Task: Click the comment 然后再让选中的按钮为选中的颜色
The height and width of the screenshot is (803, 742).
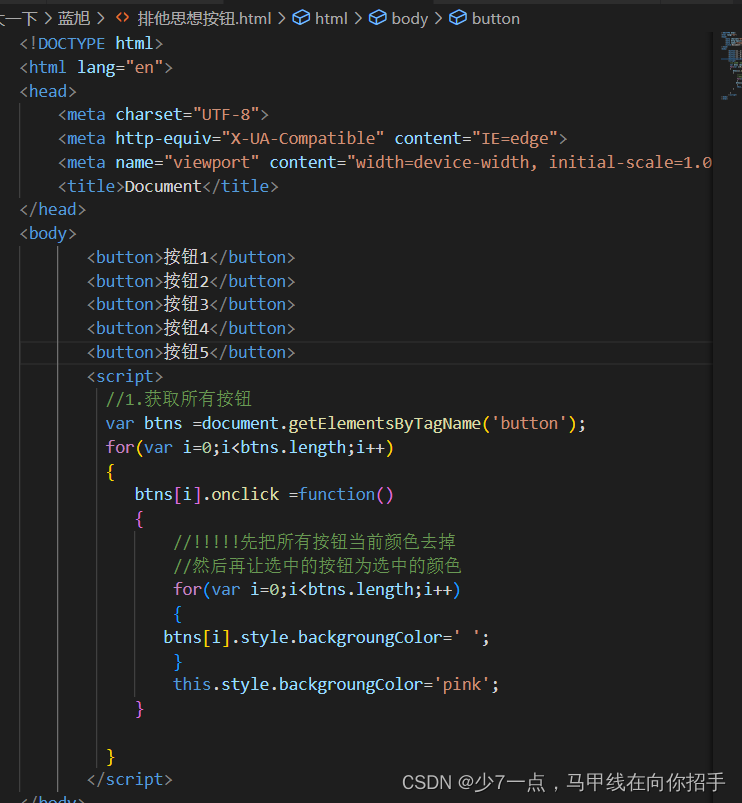Action: [317, 566]
